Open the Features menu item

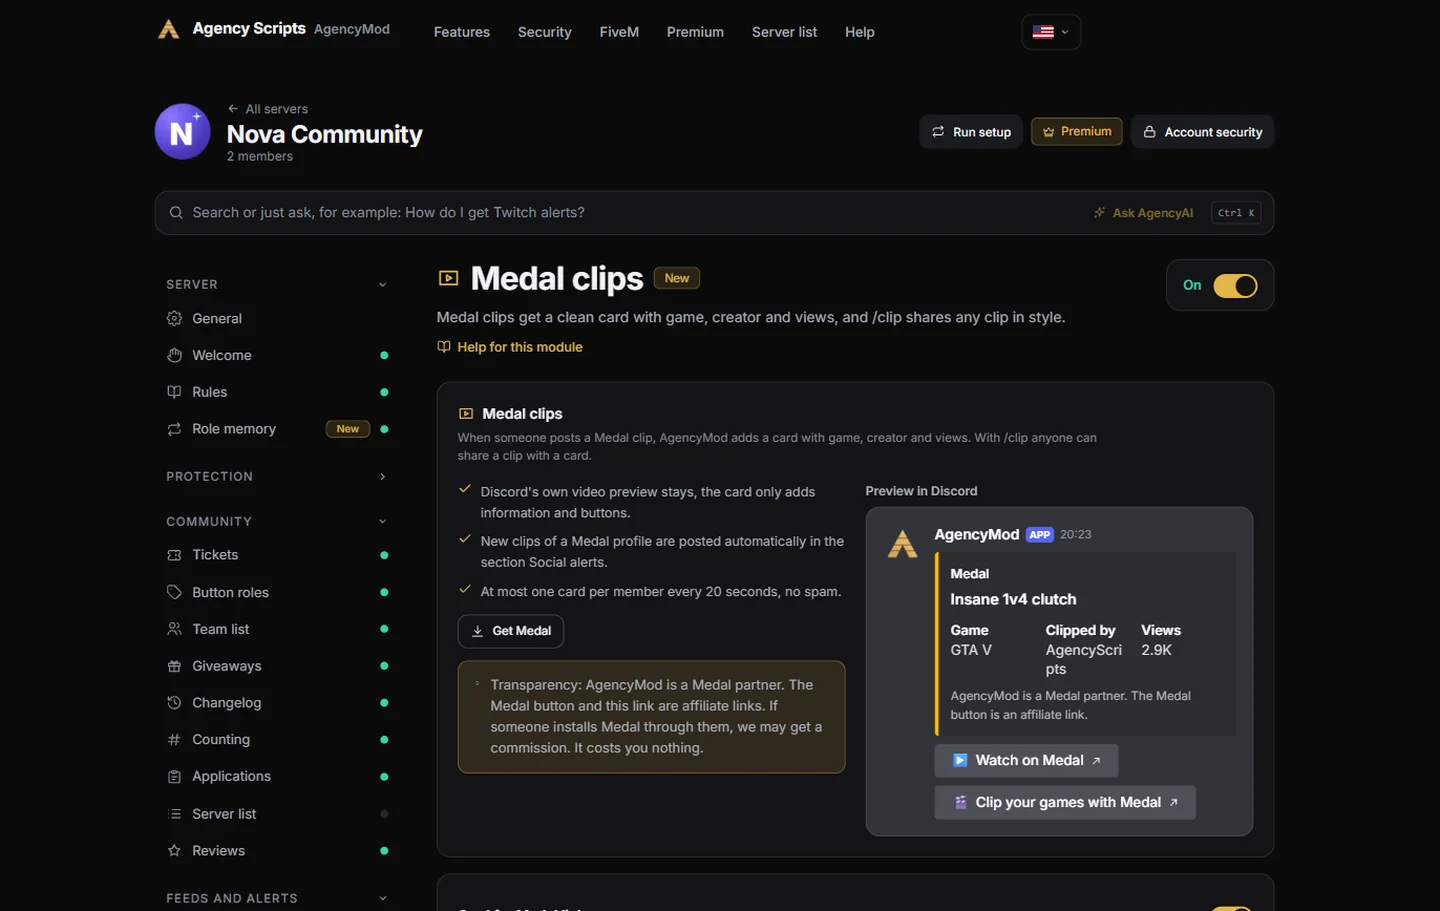coord(462,32)
